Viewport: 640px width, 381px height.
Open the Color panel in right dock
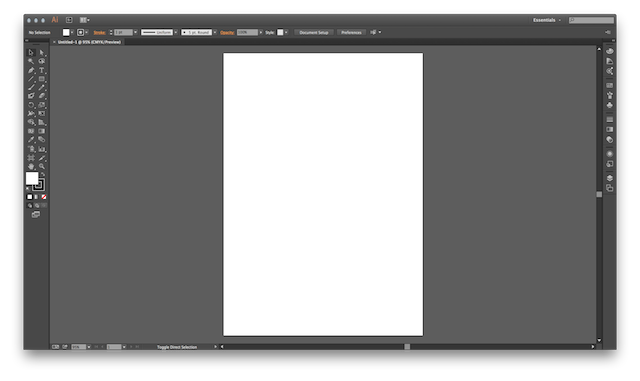(609, 51)
